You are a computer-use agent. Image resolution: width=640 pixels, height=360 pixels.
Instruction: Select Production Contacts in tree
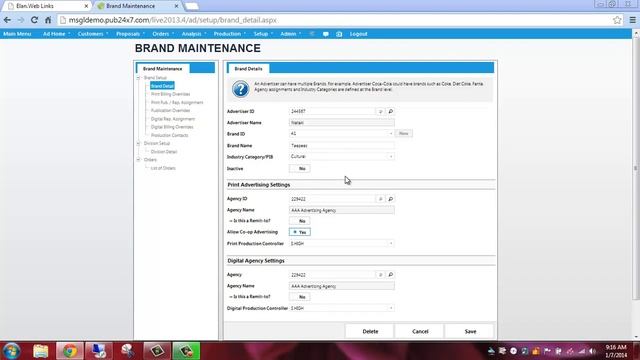point(169,135)
